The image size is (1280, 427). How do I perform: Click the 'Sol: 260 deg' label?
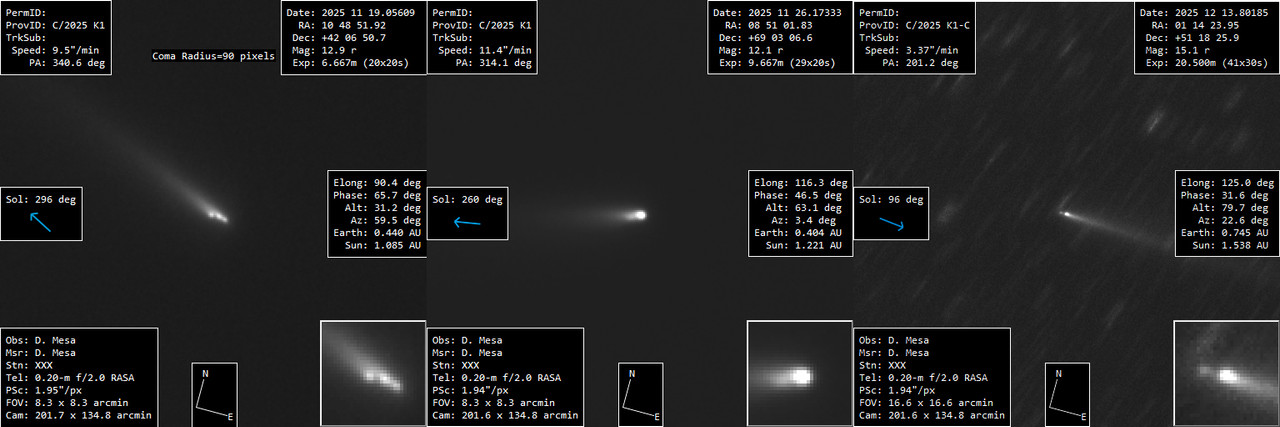tap(467, 199)
